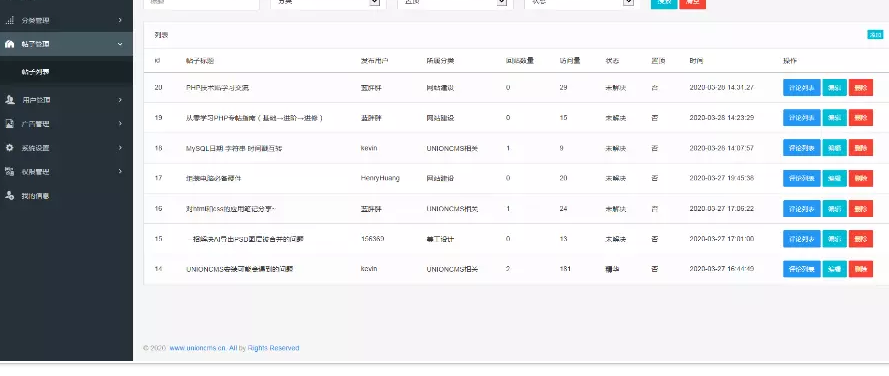Open 评论列表 for post 16
The image size is (889, 376).
coord(801,208)
